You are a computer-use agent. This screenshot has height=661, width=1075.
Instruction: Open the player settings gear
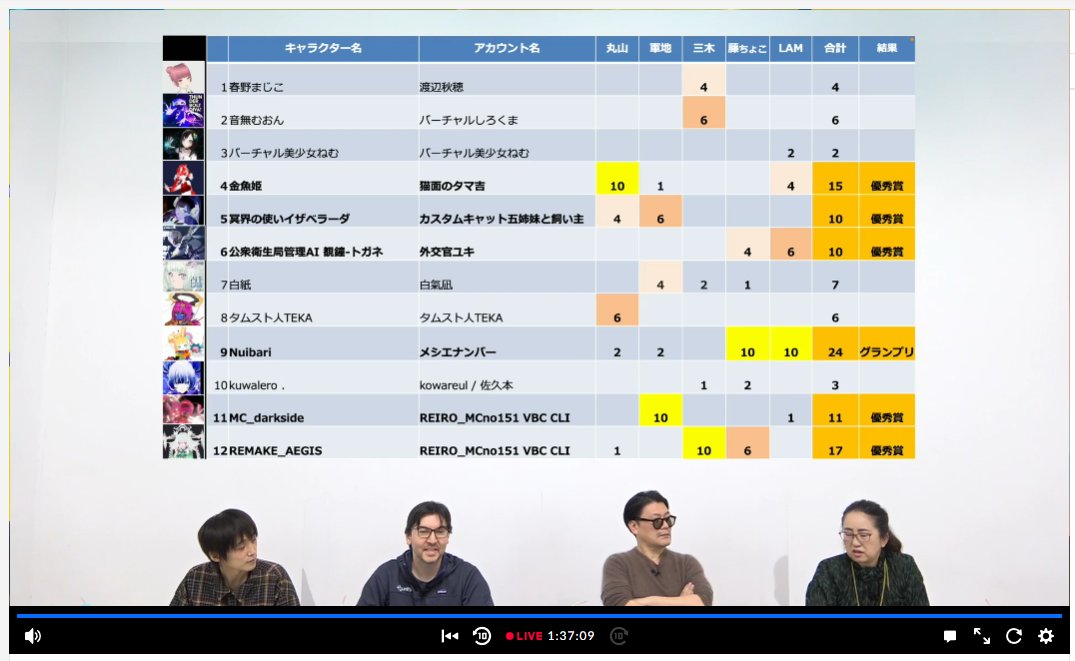[1046, 636]
